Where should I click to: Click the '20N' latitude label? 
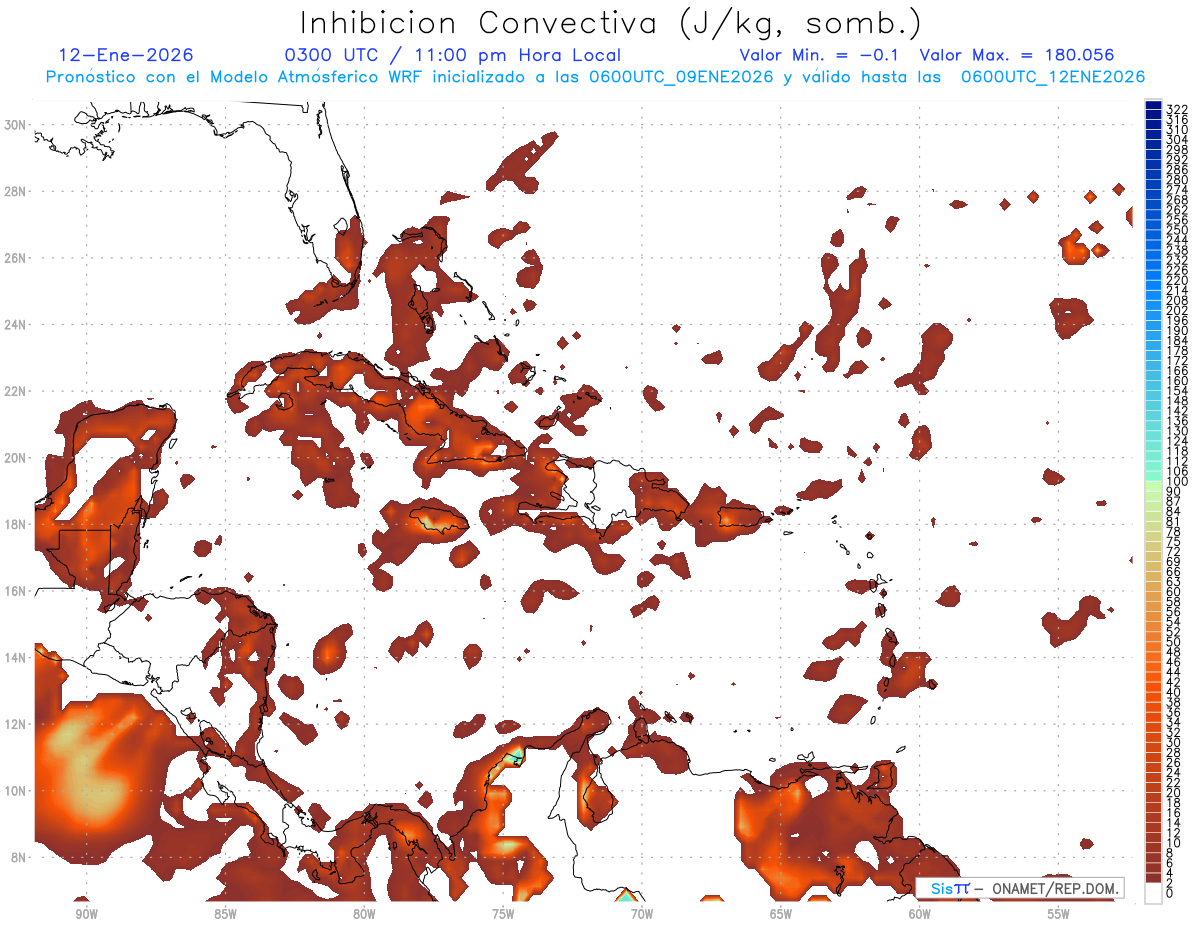tap(15, 458)
